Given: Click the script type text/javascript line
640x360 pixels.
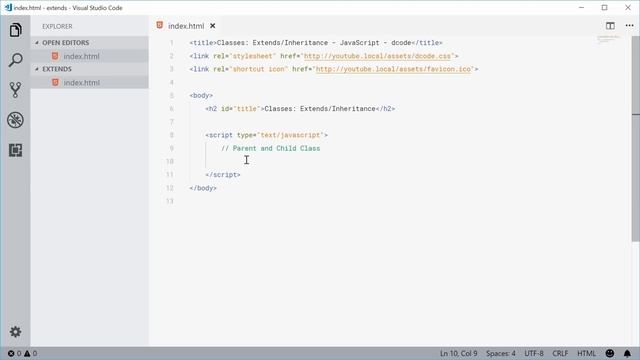Looking at the screenshot, I should (x=266, y=135).
